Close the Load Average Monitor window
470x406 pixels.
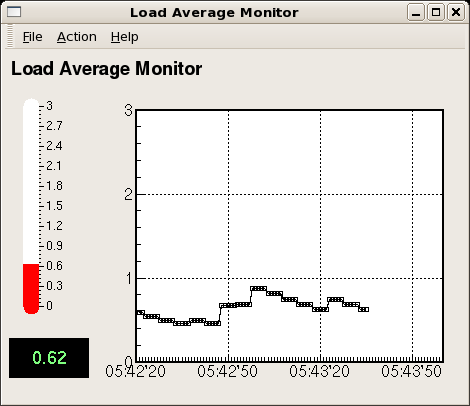point(456,12)
